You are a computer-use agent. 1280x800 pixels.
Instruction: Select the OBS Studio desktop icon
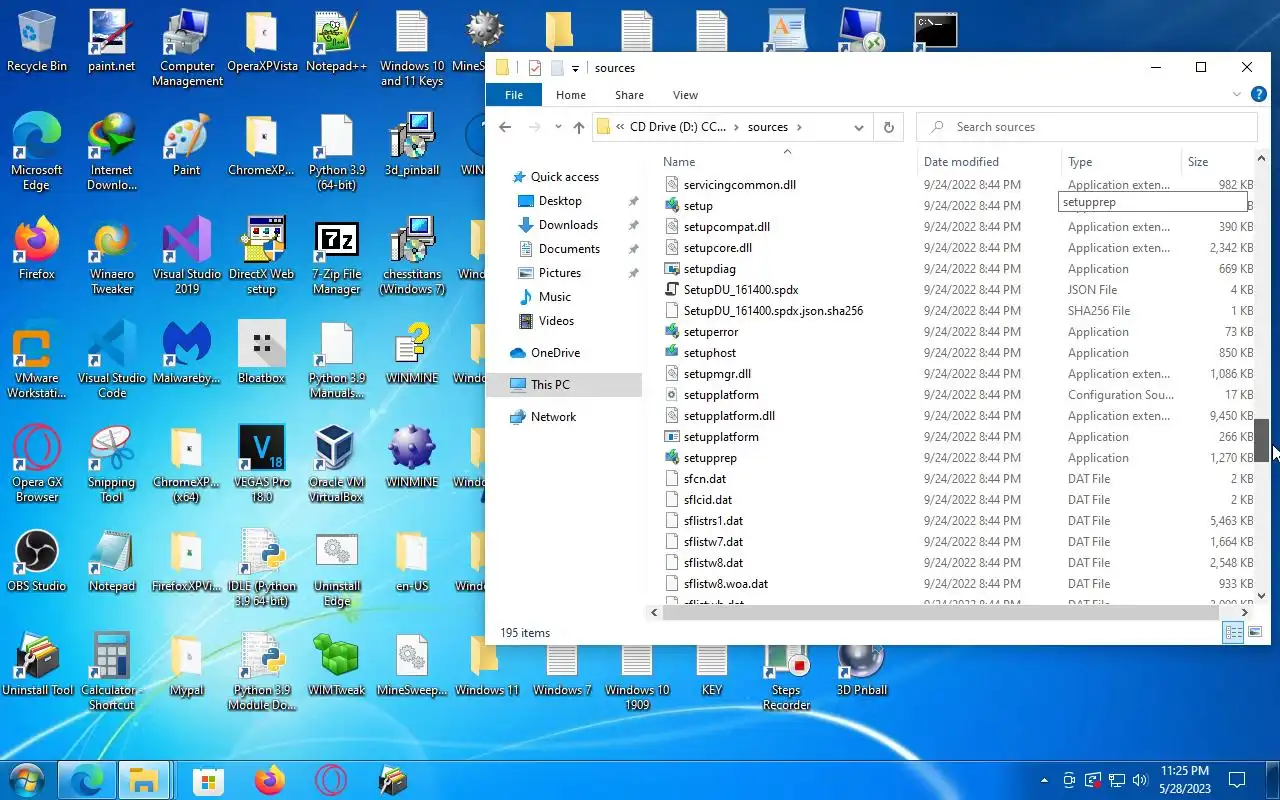point(37,562)
